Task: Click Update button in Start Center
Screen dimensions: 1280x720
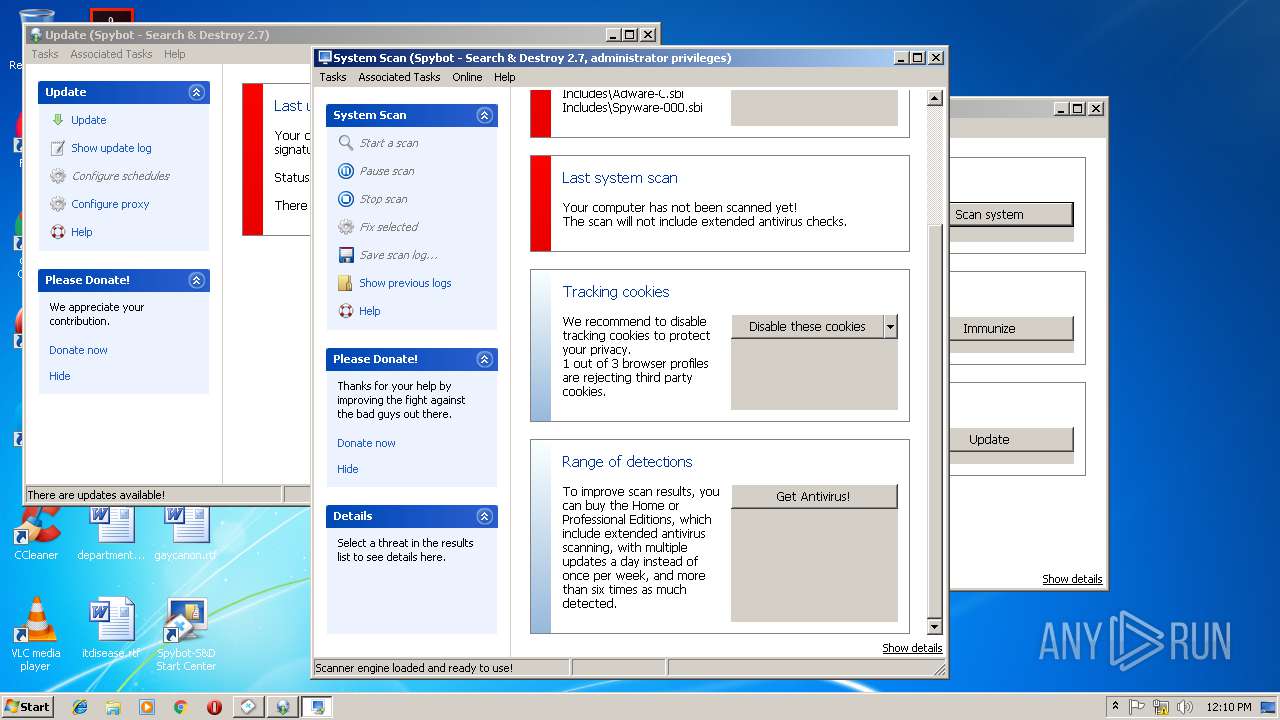Action: coord(1010,439)
